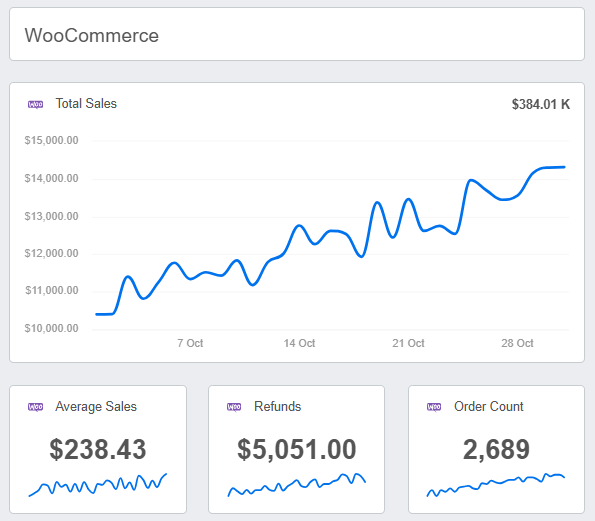
Task: Click the $15,000.00 axis label
Action: click(x=51, y=140)
